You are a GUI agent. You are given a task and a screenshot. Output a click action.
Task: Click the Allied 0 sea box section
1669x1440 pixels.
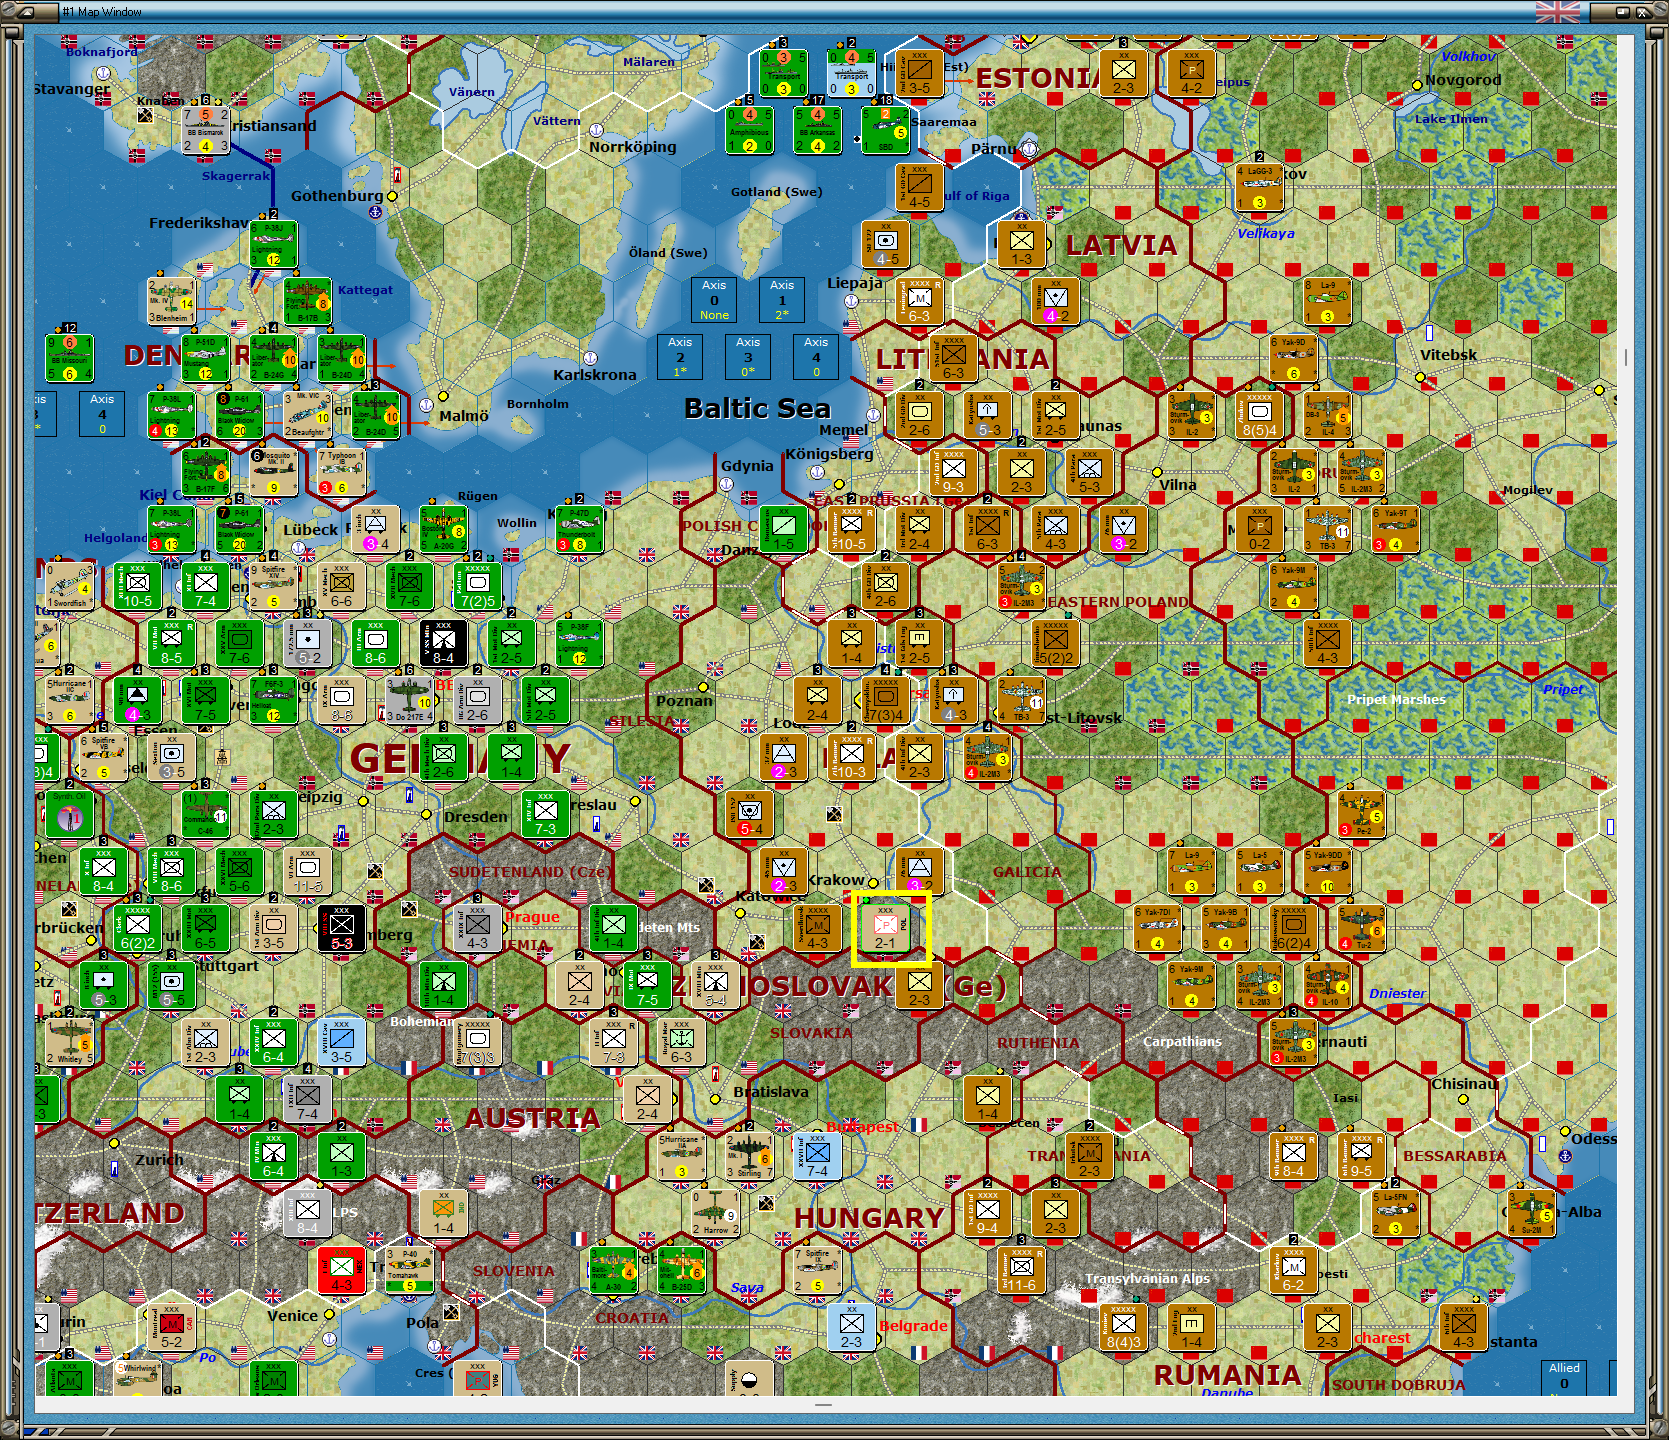[x=1564, y=1377]
